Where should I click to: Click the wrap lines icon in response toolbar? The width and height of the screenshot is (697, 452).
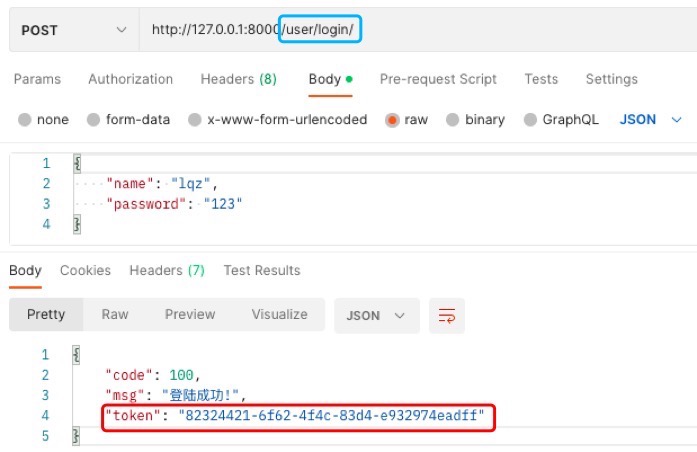(446, 315)
